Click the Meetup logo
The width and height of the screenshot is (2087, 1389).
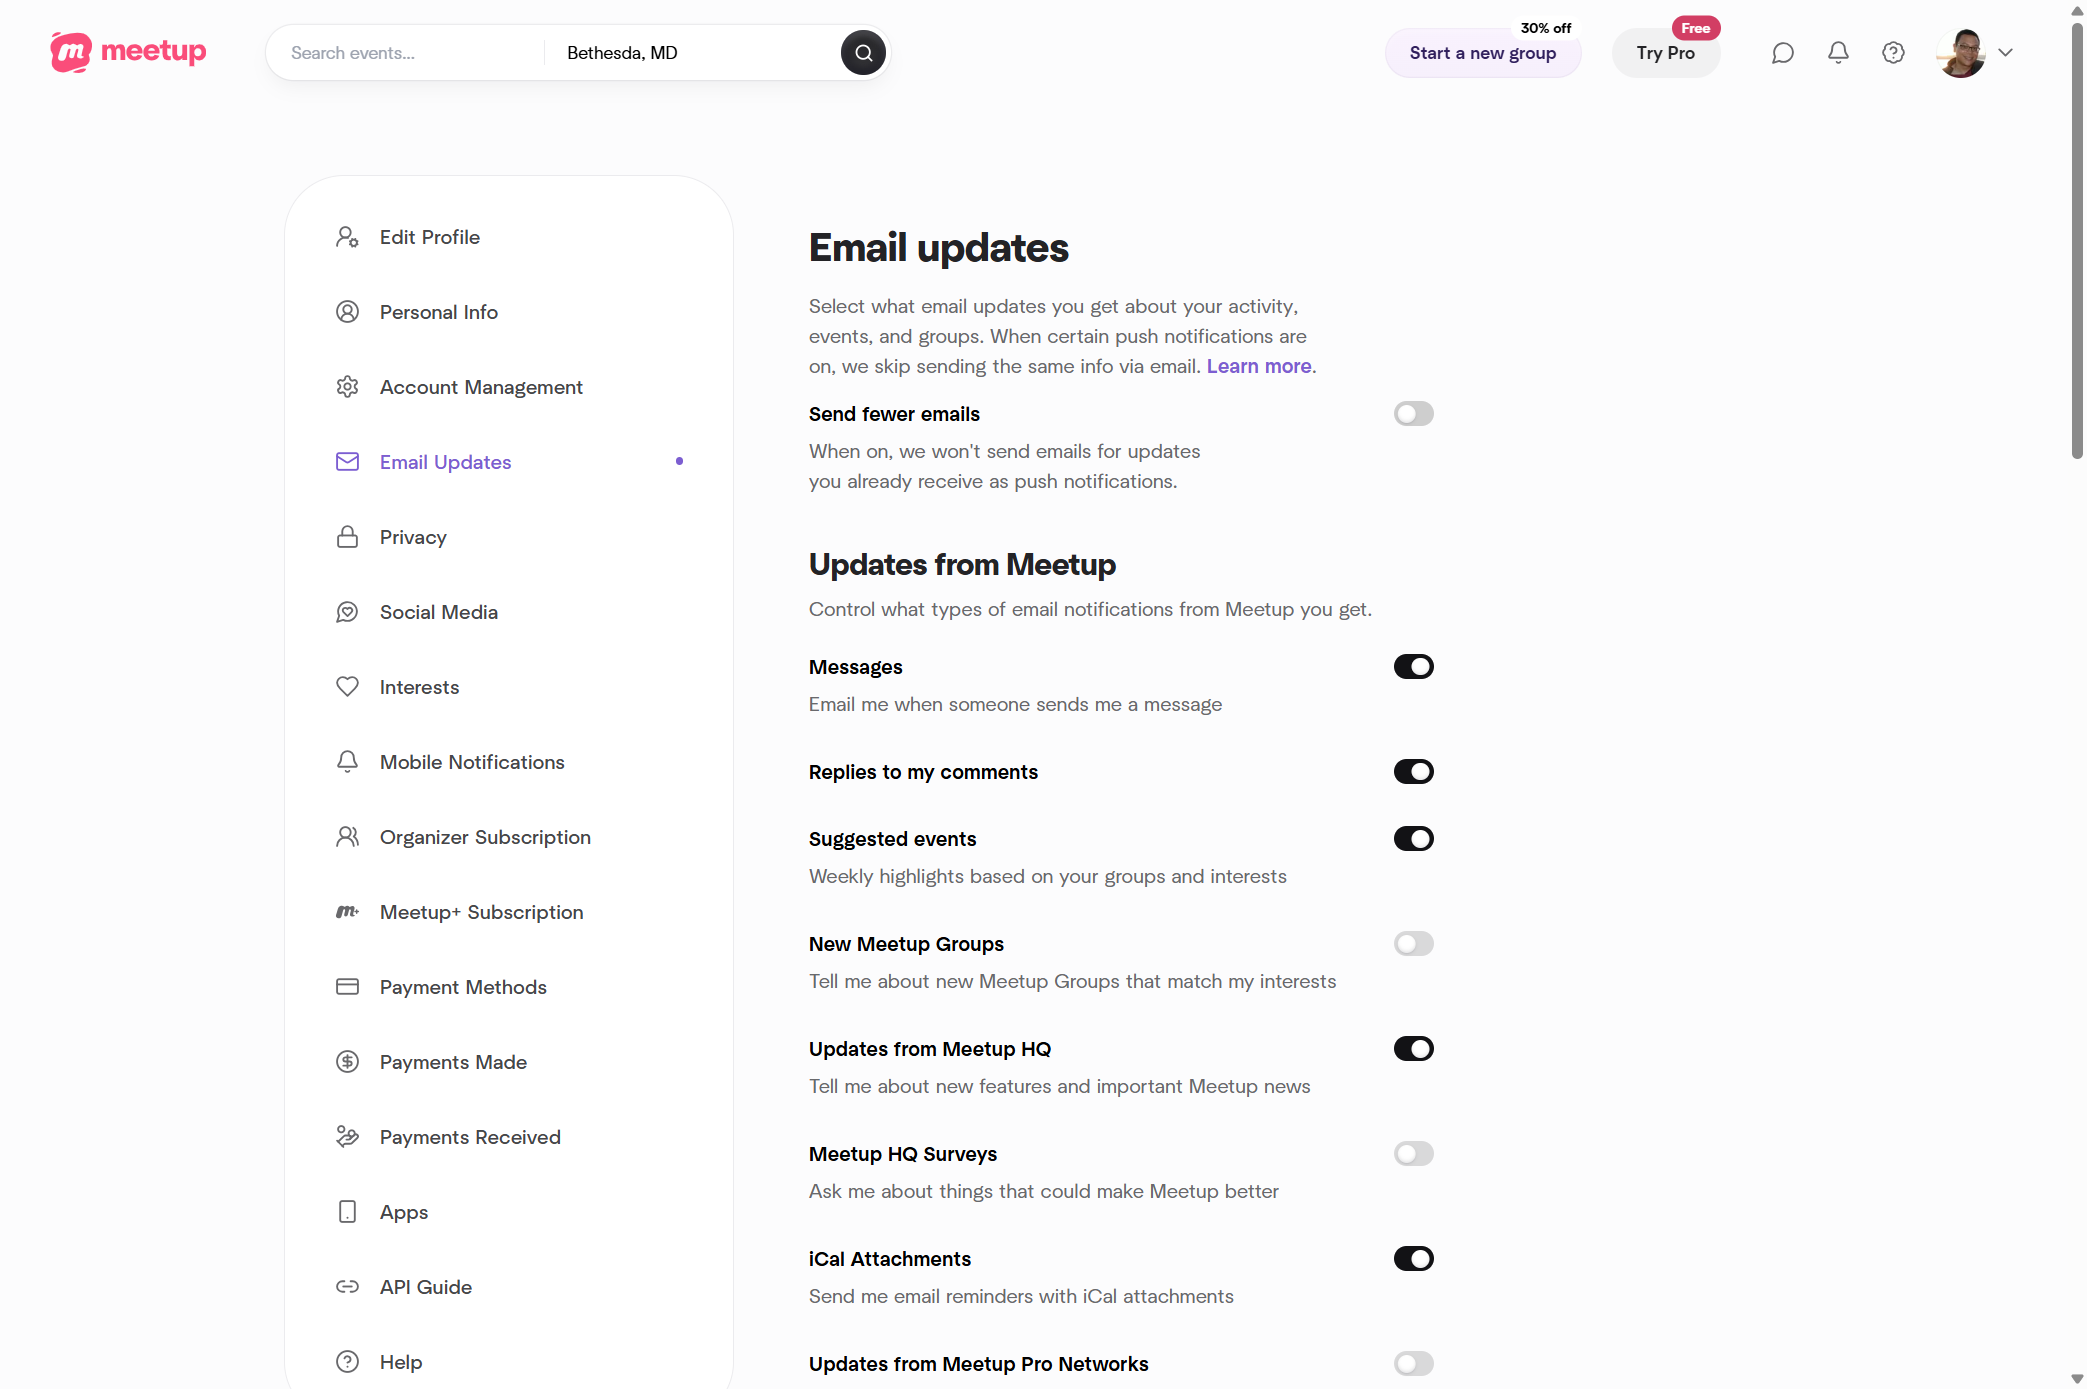pyautogui.click(x=128, y=52)
